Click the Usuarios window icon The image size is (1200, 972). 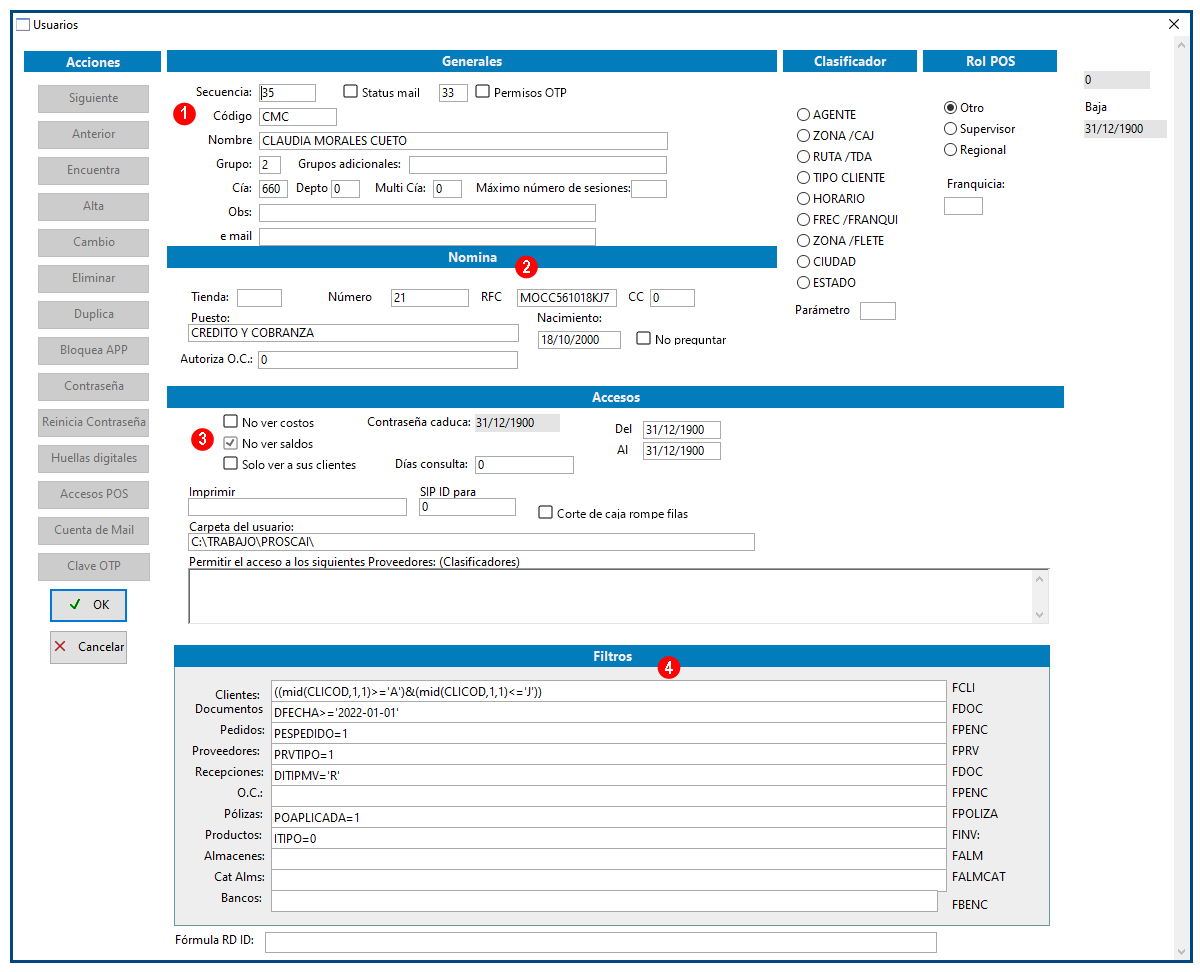tap(23, 24)
